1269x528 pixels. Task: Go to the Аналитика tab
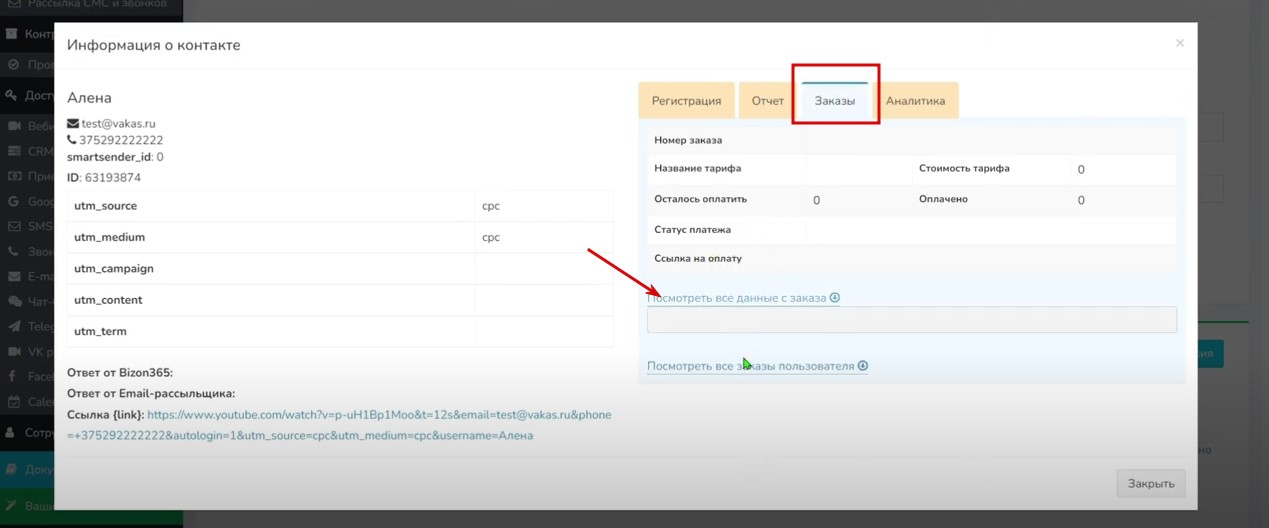pos(915,101)
